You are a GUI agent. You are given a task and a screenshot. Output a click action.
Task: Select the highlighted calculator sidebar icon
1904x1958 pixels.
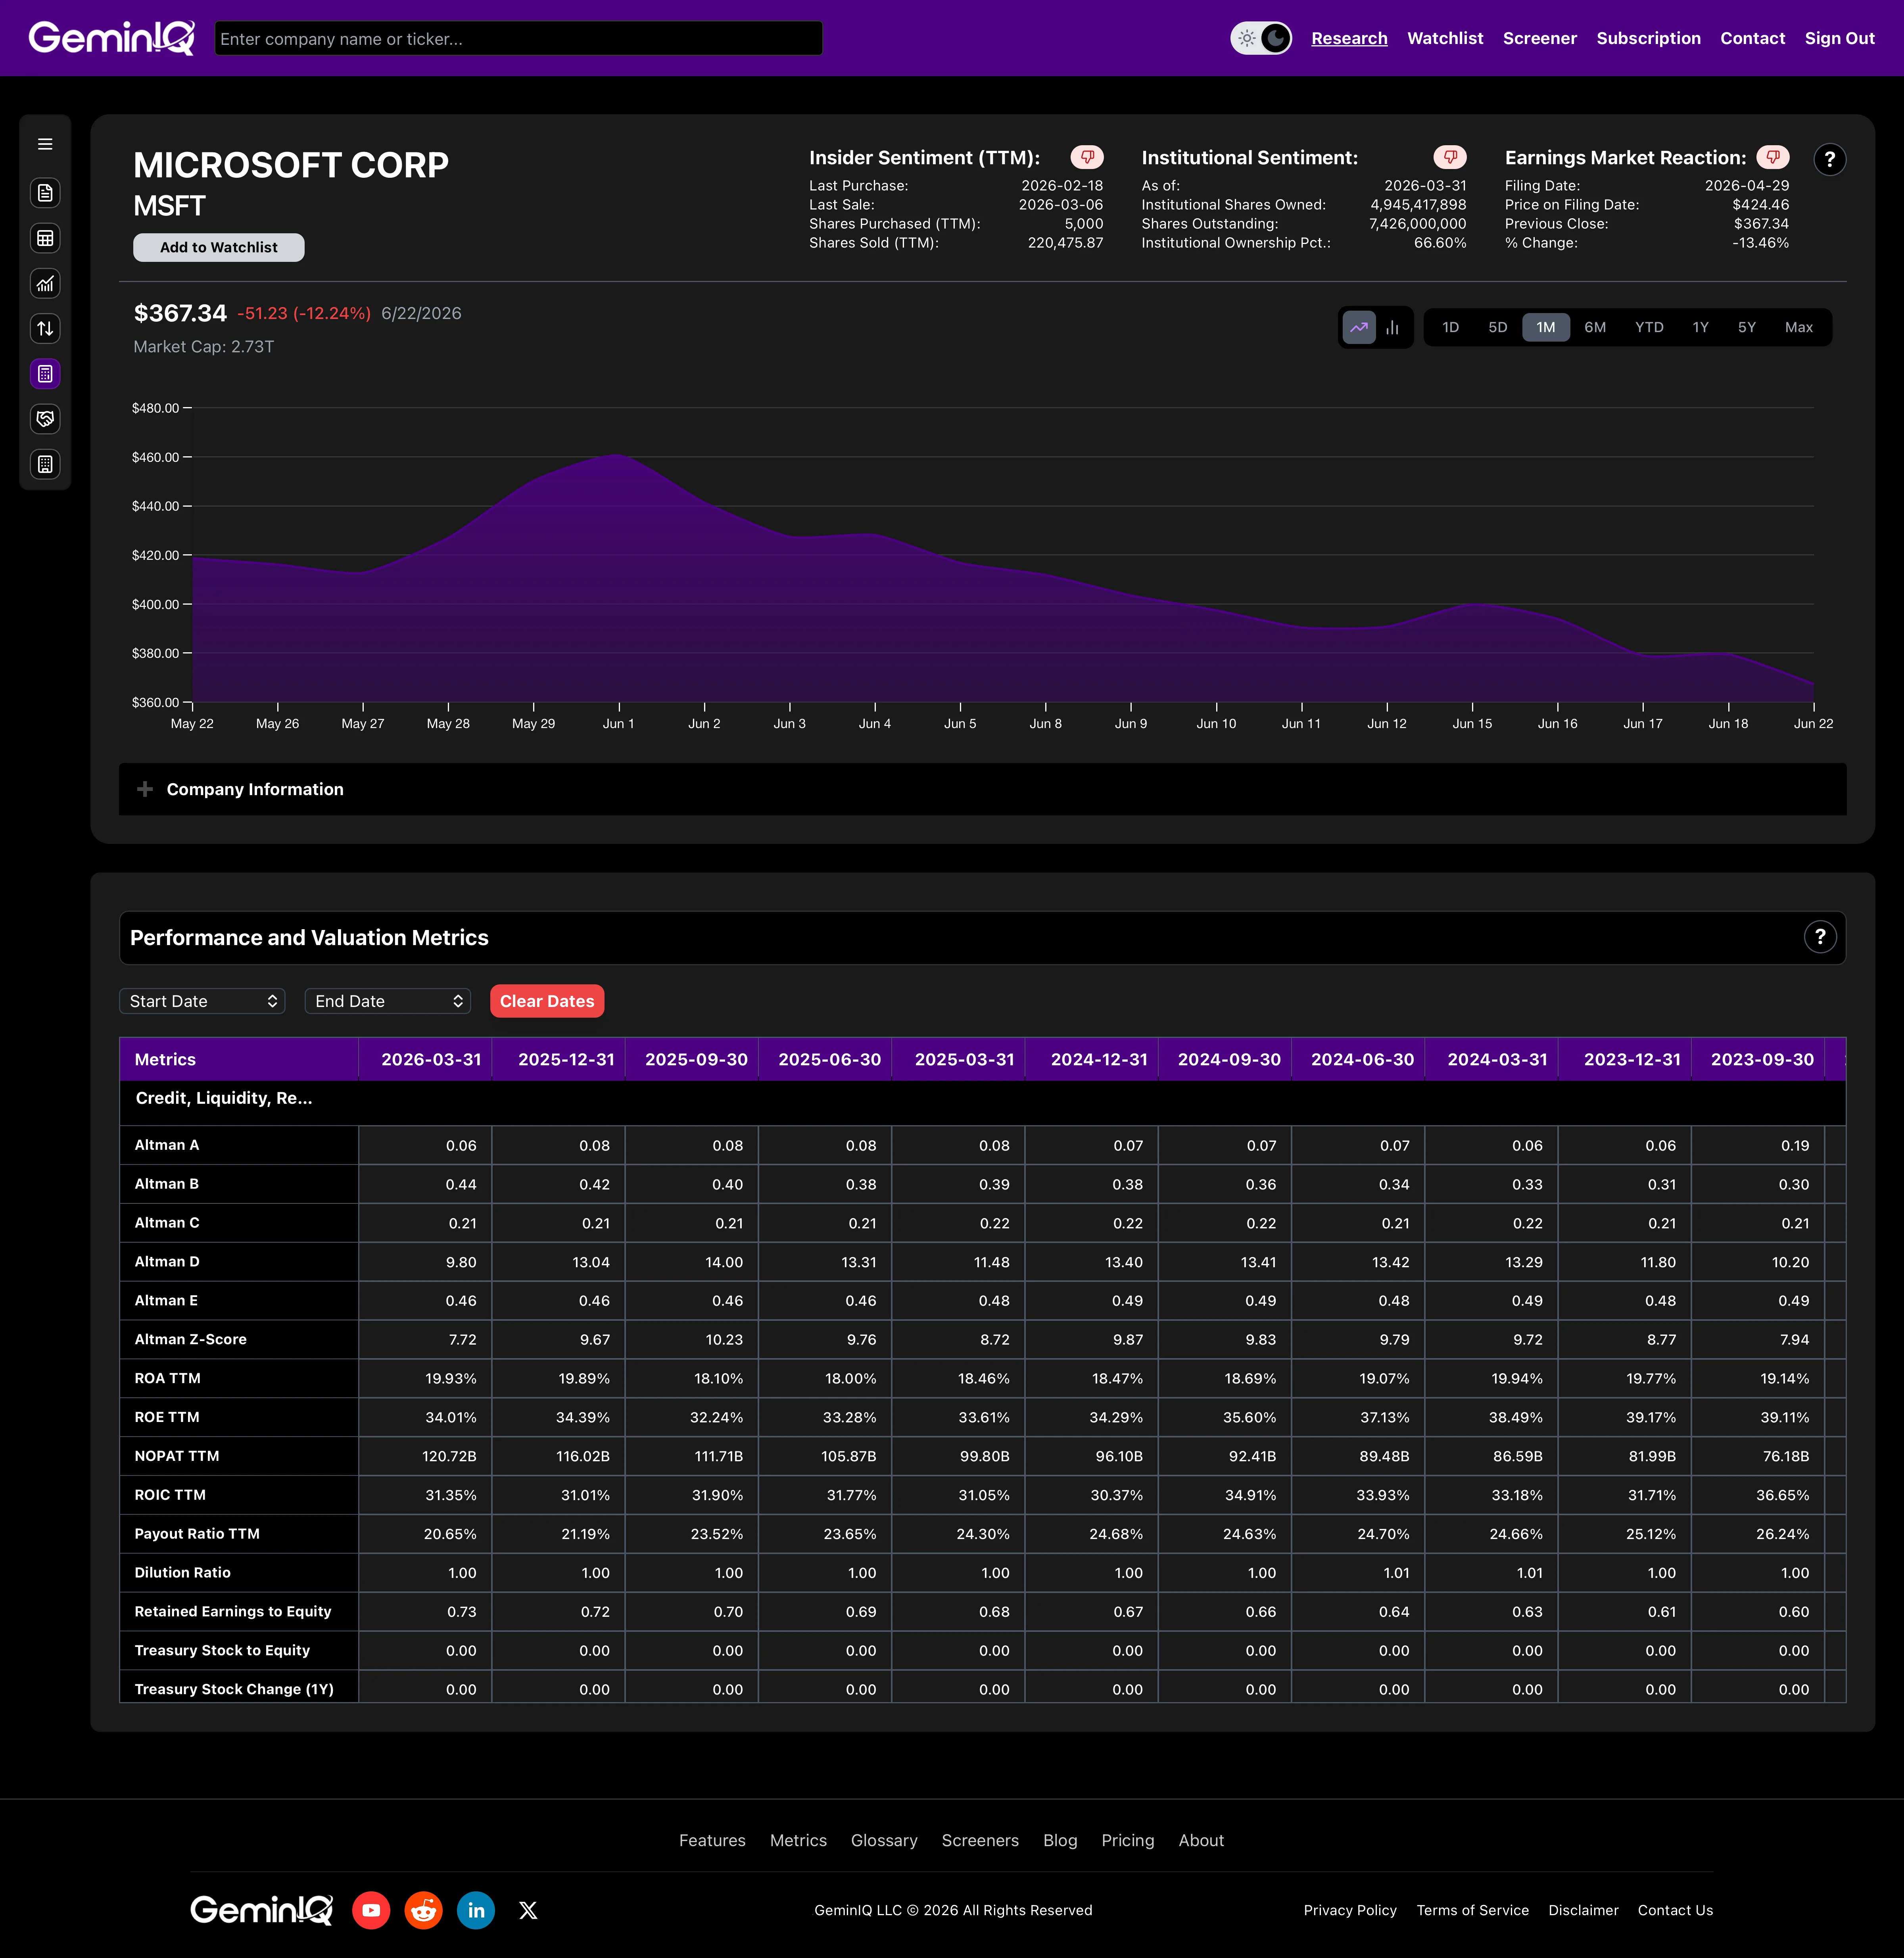(x=45, y=374)
